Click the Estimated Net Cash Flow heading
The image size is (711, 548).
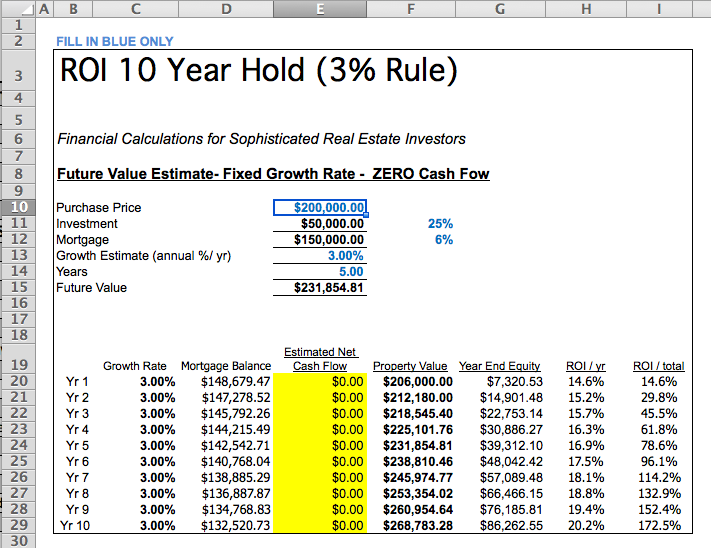[x=320, y=359]
